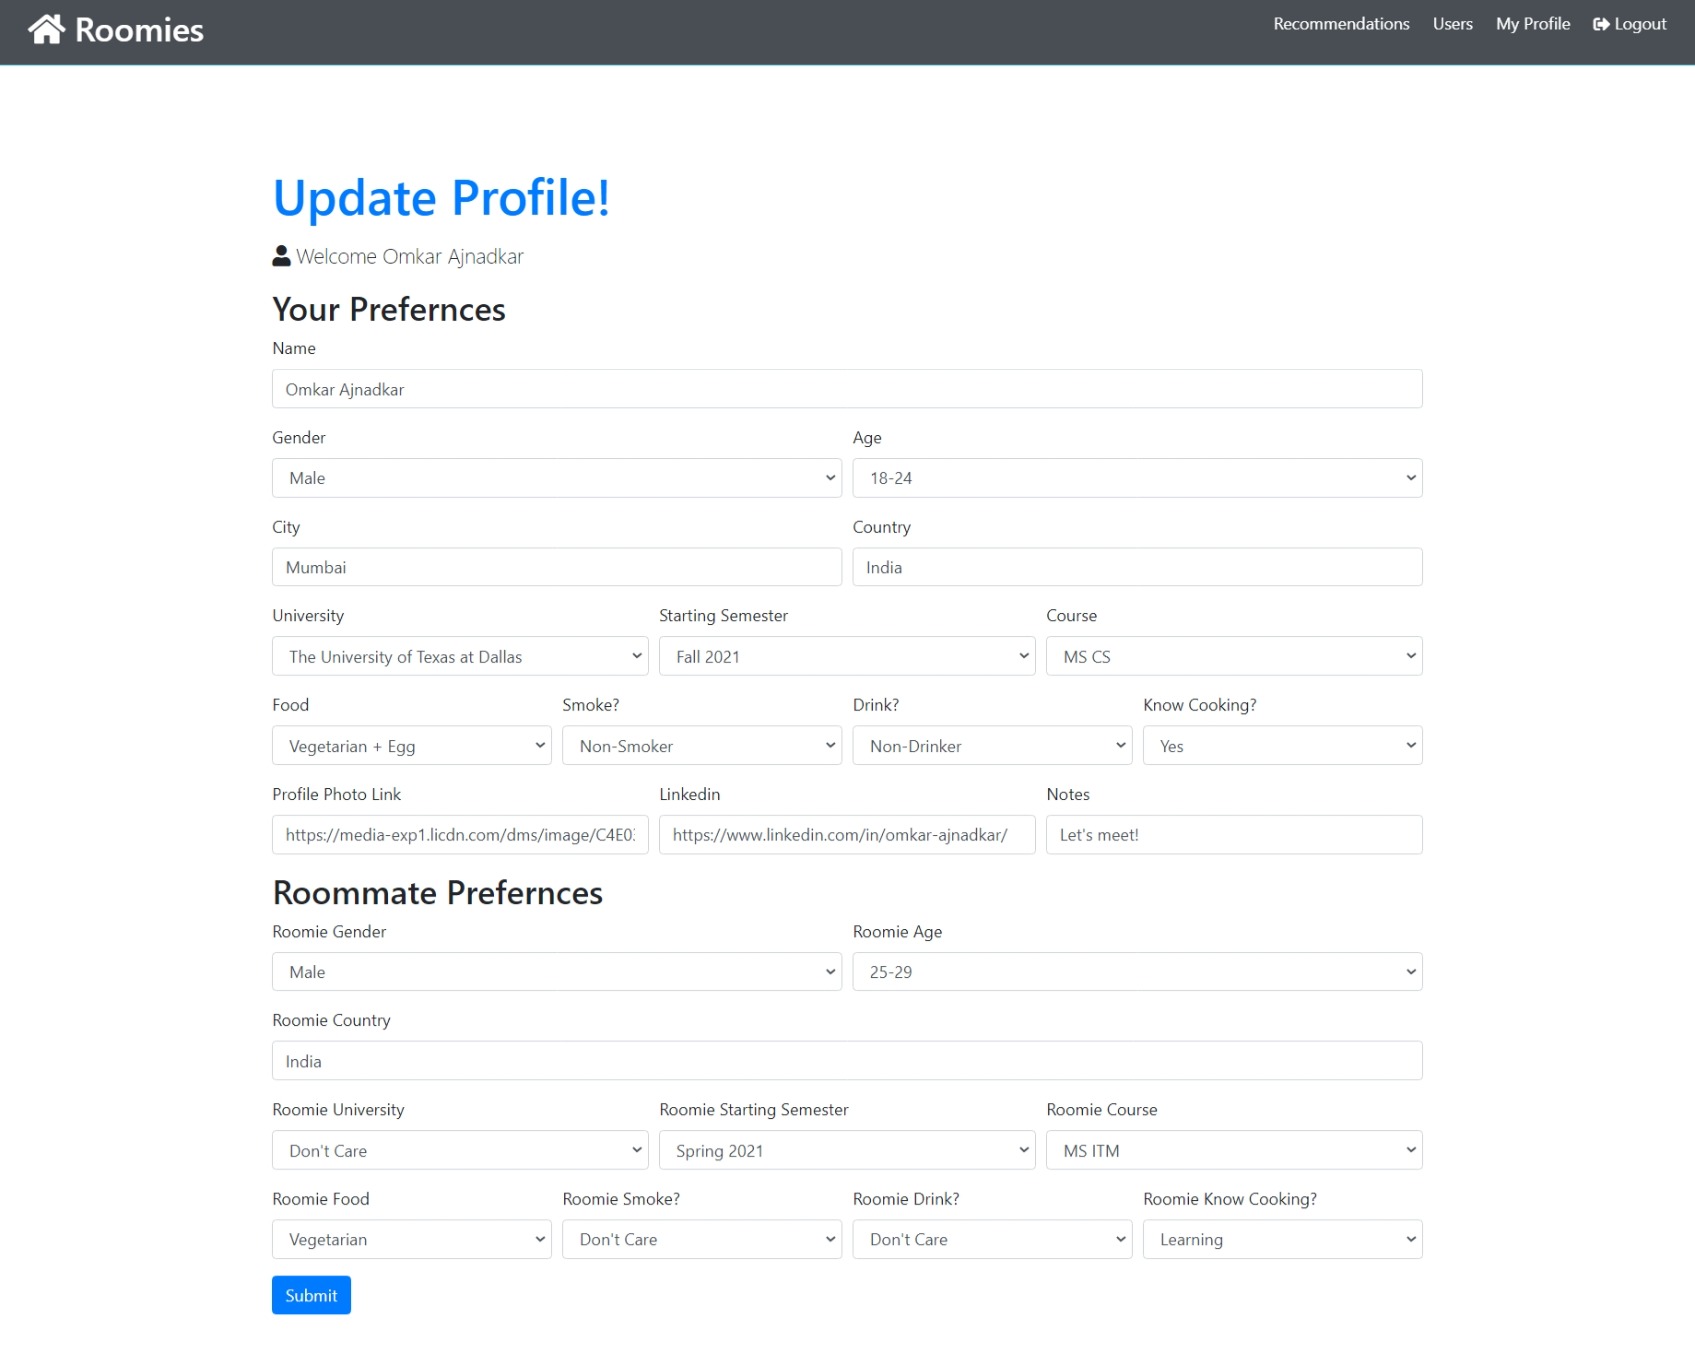
Task: Open the Gender dropdown showing Male
Action: tap(557, 478)
